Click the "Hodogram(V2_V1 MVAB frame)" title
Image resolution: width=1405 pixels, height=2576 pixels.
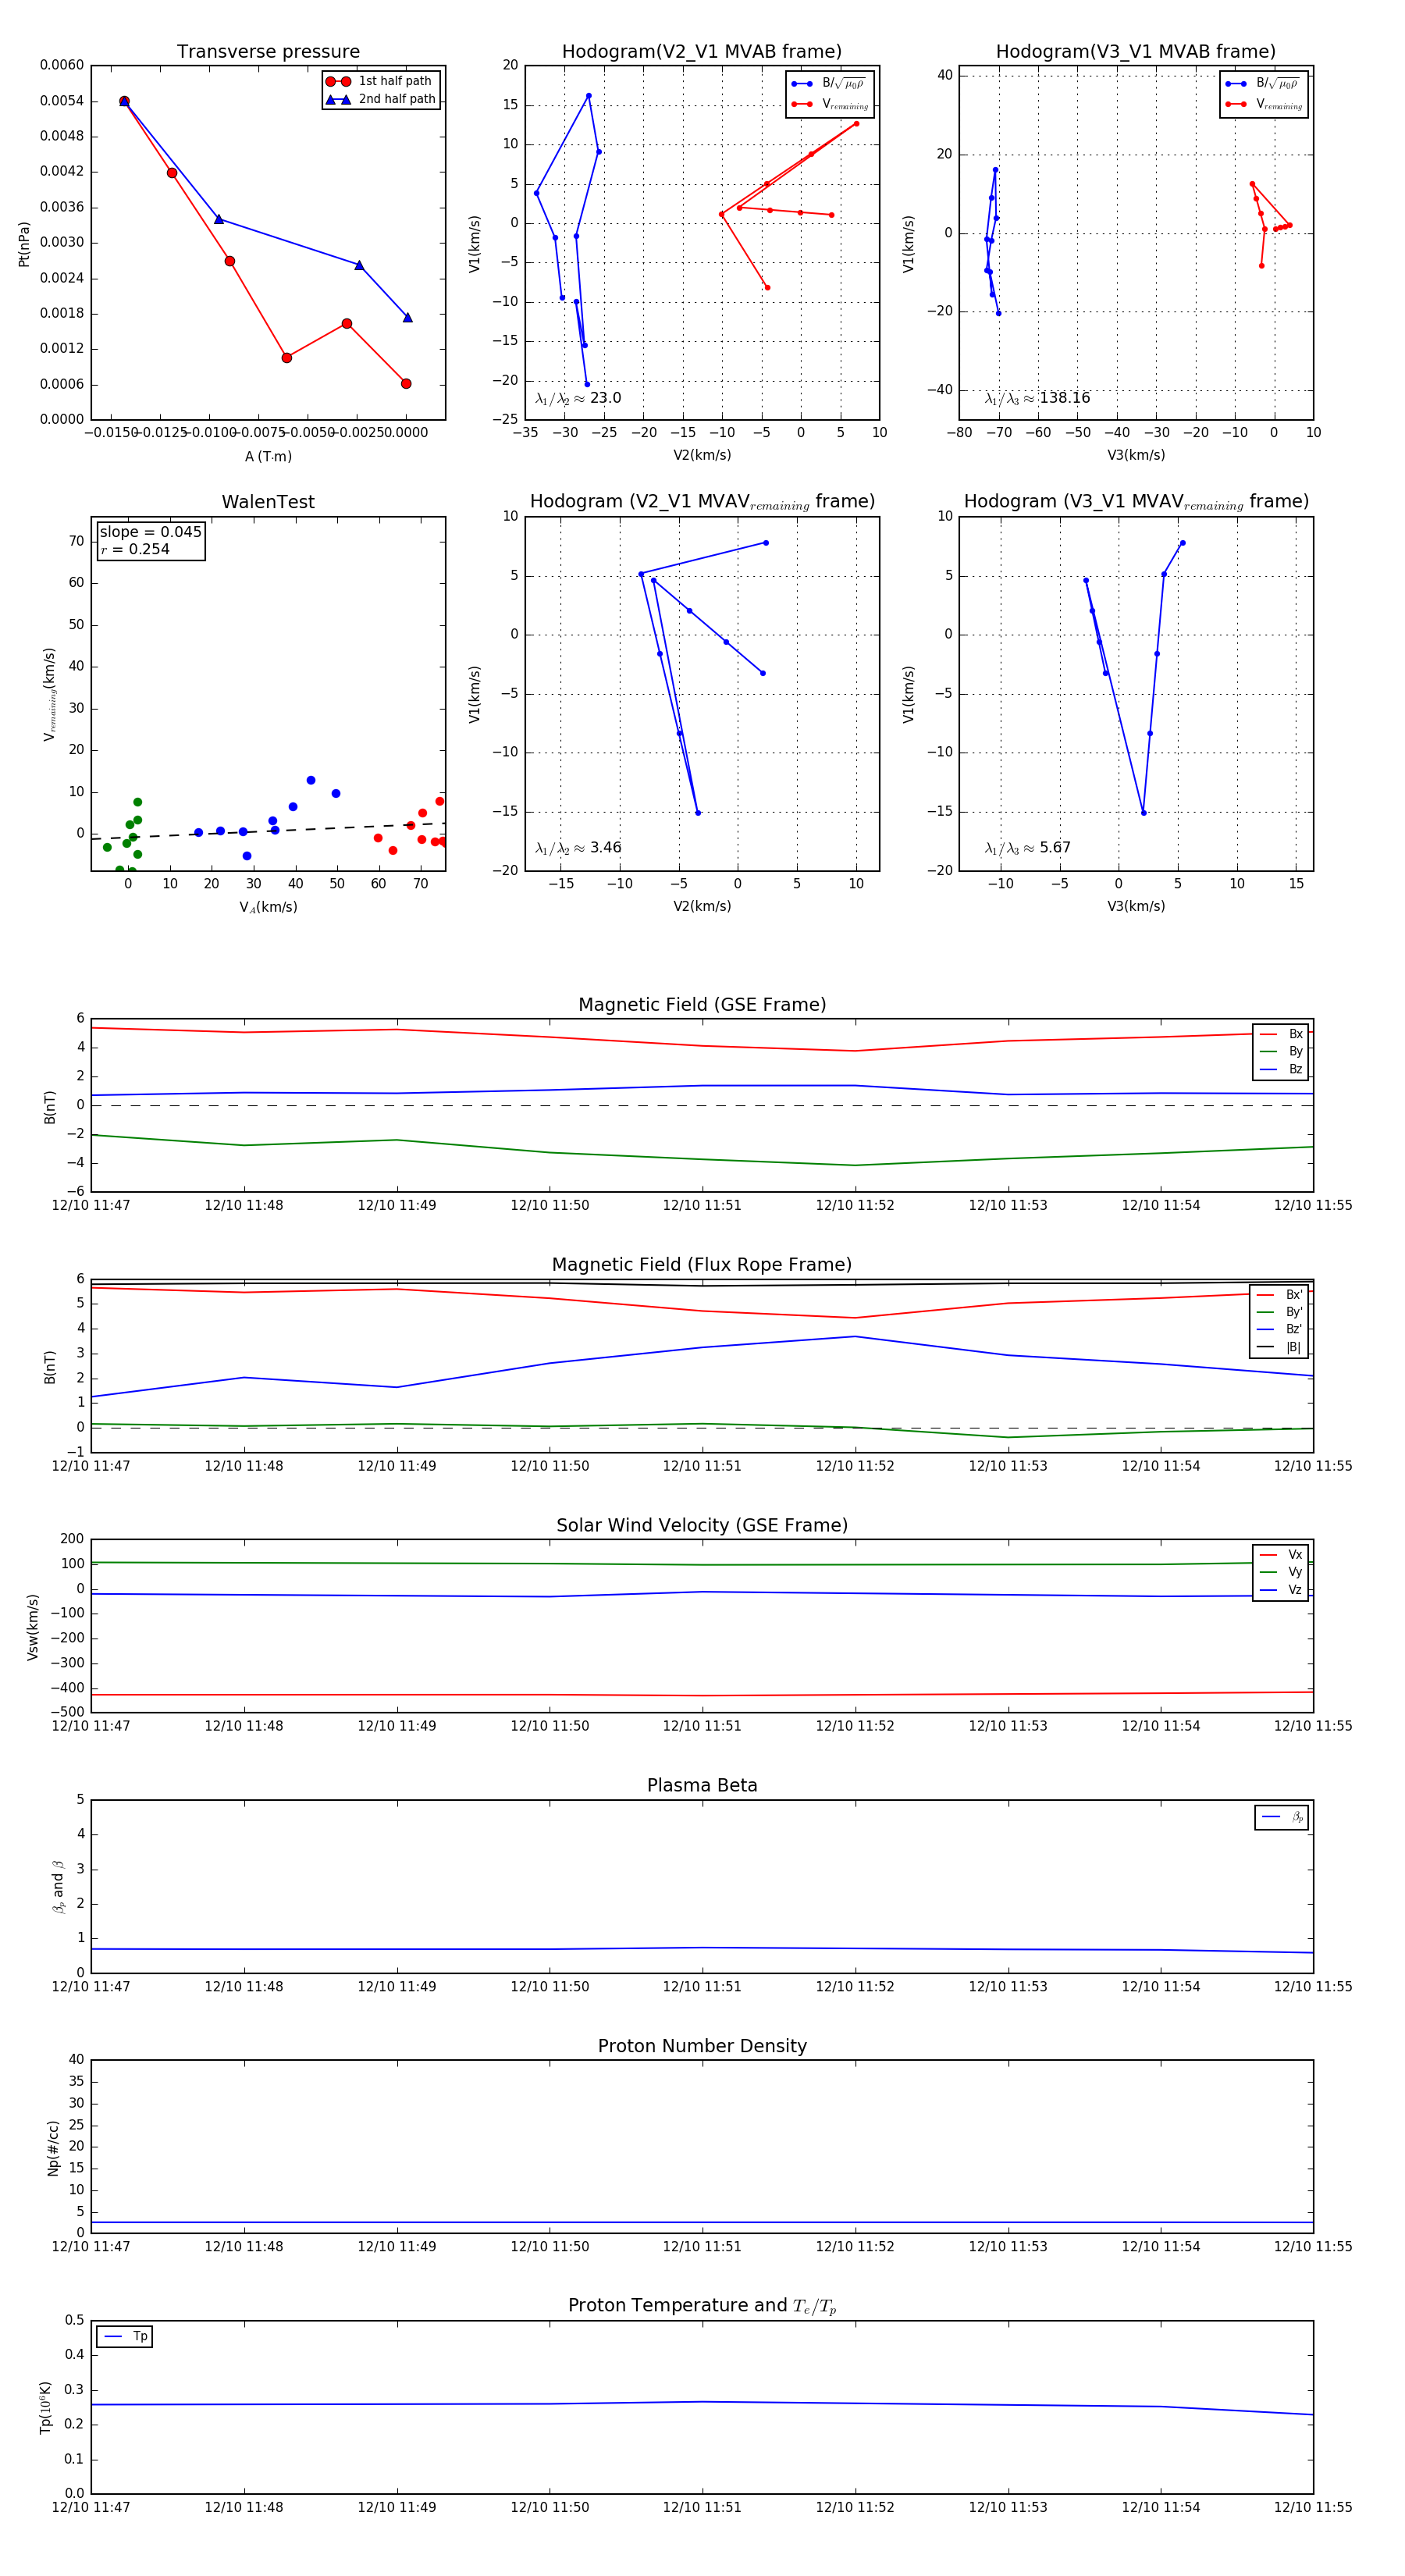[x=702, y=52]
